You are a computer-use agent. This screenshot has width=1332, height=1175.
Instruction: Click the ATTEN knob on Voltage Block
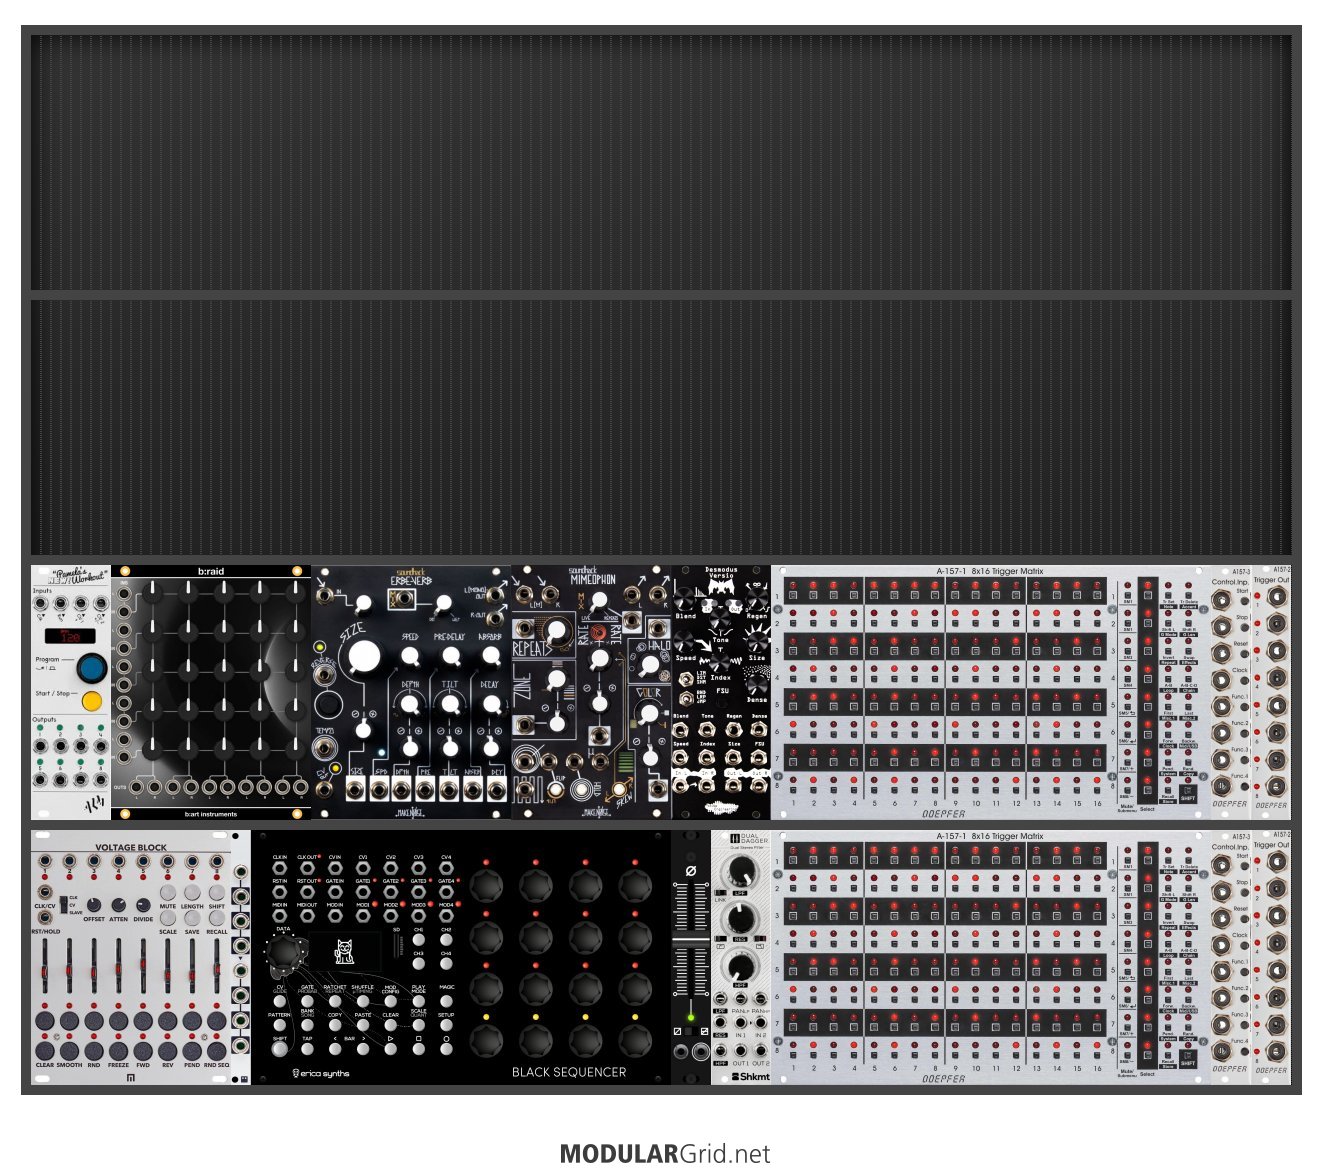point(119,905)
